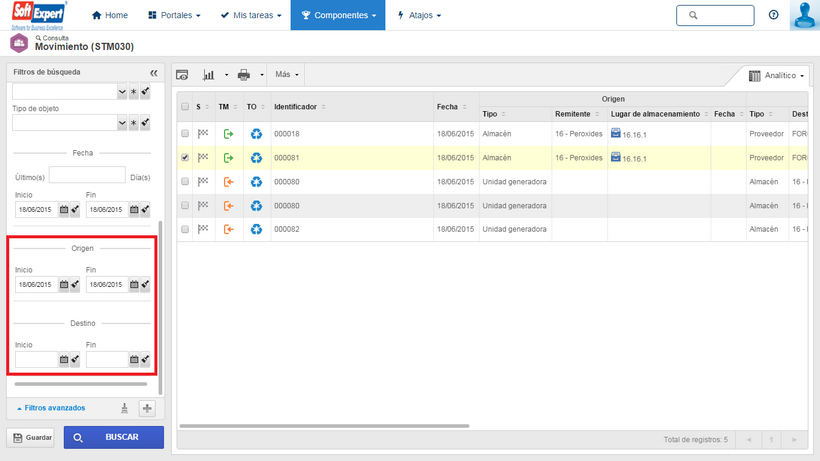
Task: Click the add advanced filter plus icon
Action: tap(147, 408)
